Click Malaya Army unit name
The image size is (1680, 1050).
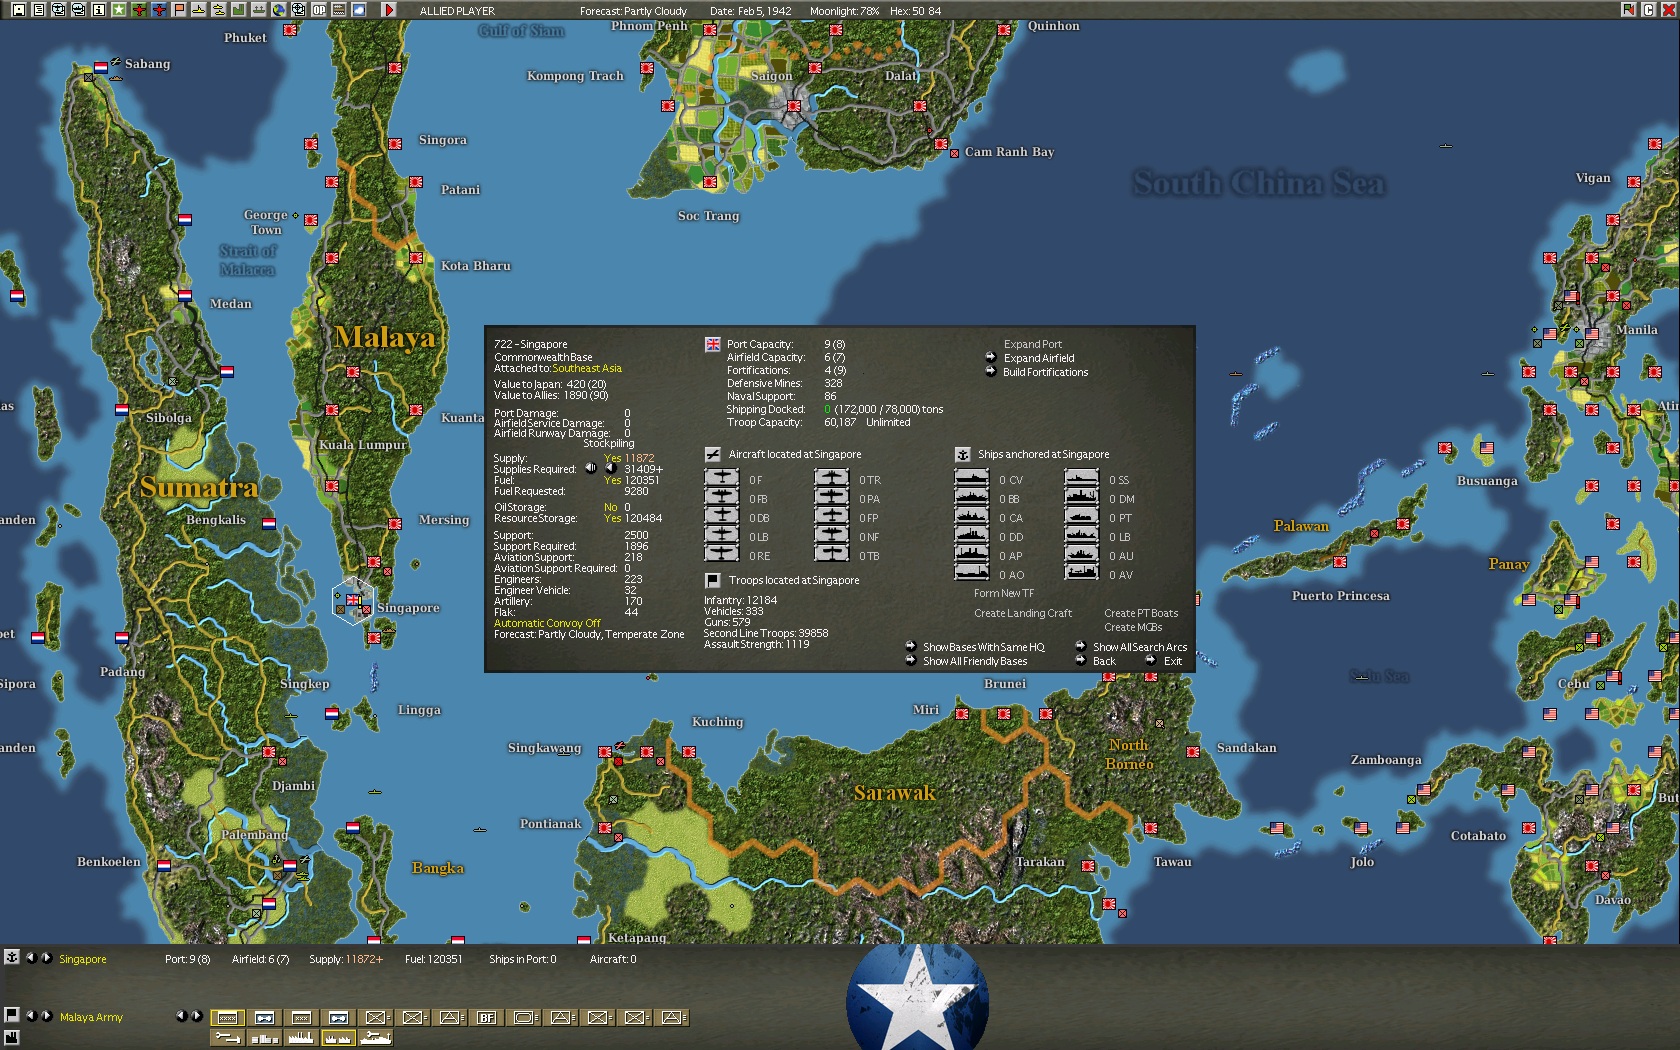coord(91,1017)
